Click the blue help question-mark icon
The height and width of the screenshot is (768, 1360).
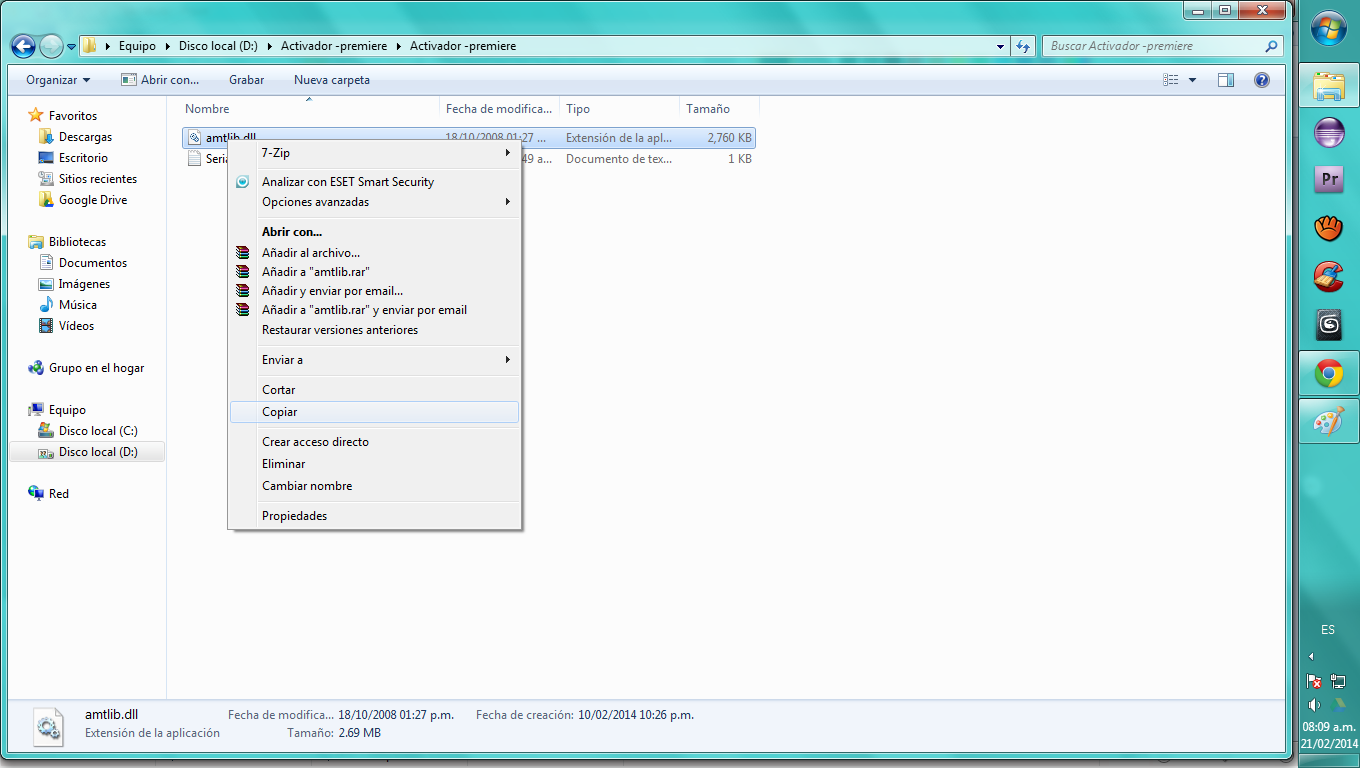tap(1262, 80)
